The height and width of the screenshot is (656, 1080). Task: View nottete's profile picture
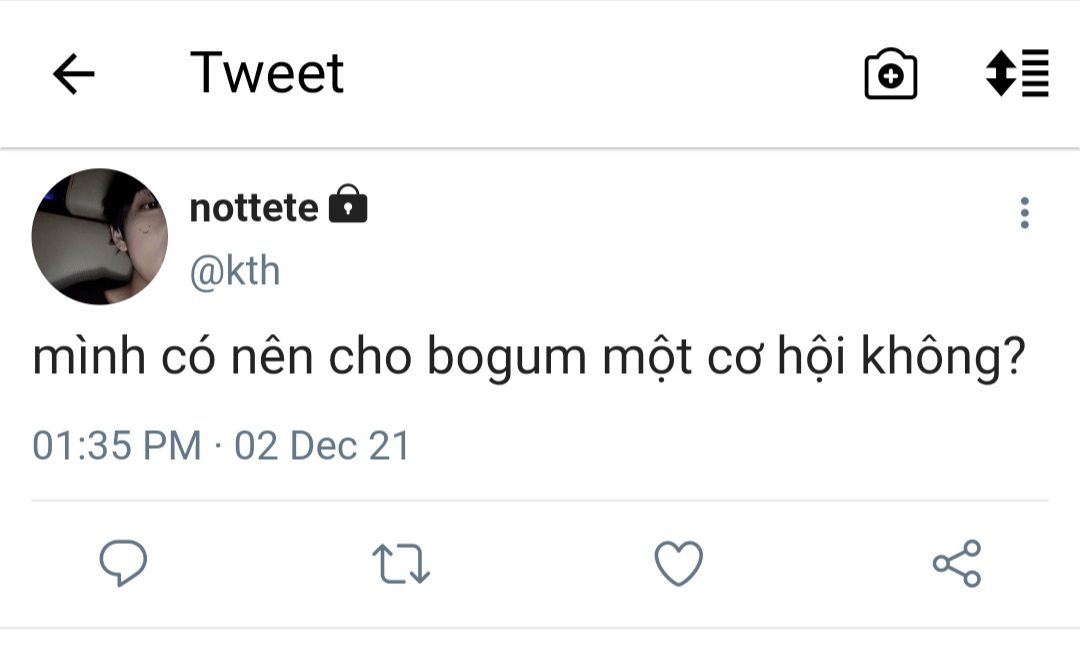tap(100, 236)
